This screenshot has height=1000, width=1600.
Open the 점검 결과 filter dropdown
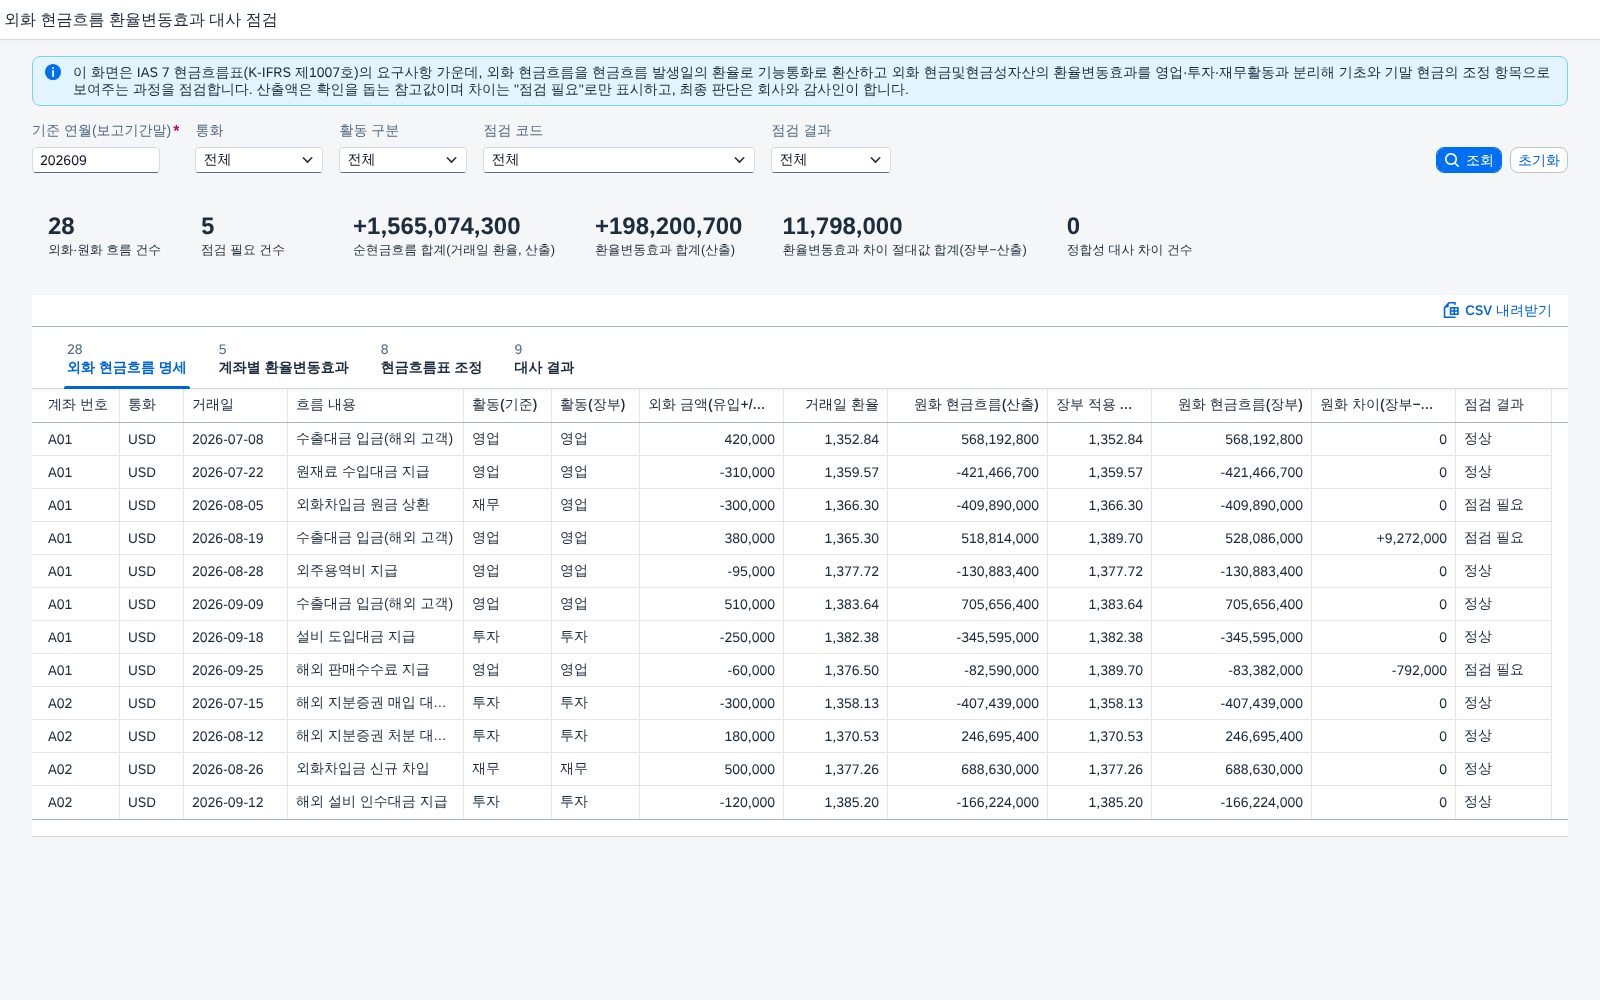click(831, 160)
